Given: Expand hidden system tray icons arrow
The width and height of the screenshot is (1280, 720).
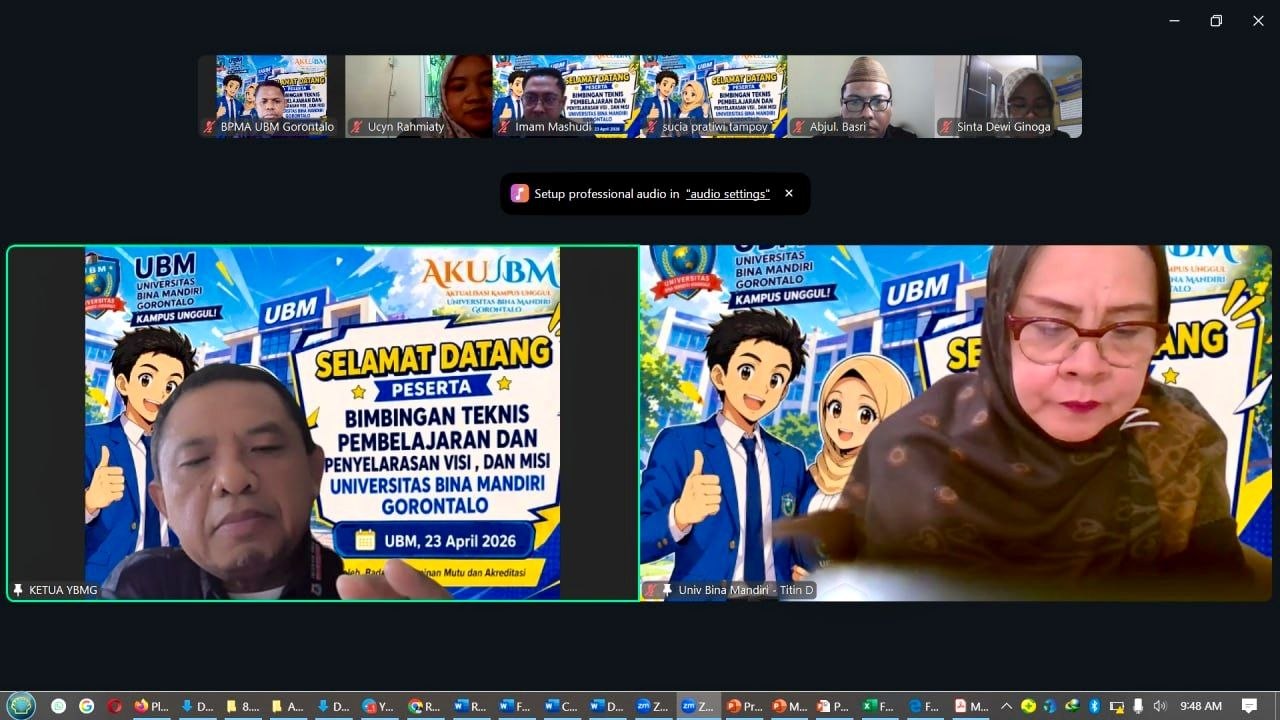Looking at the screenshot, I should (1006, 706).
